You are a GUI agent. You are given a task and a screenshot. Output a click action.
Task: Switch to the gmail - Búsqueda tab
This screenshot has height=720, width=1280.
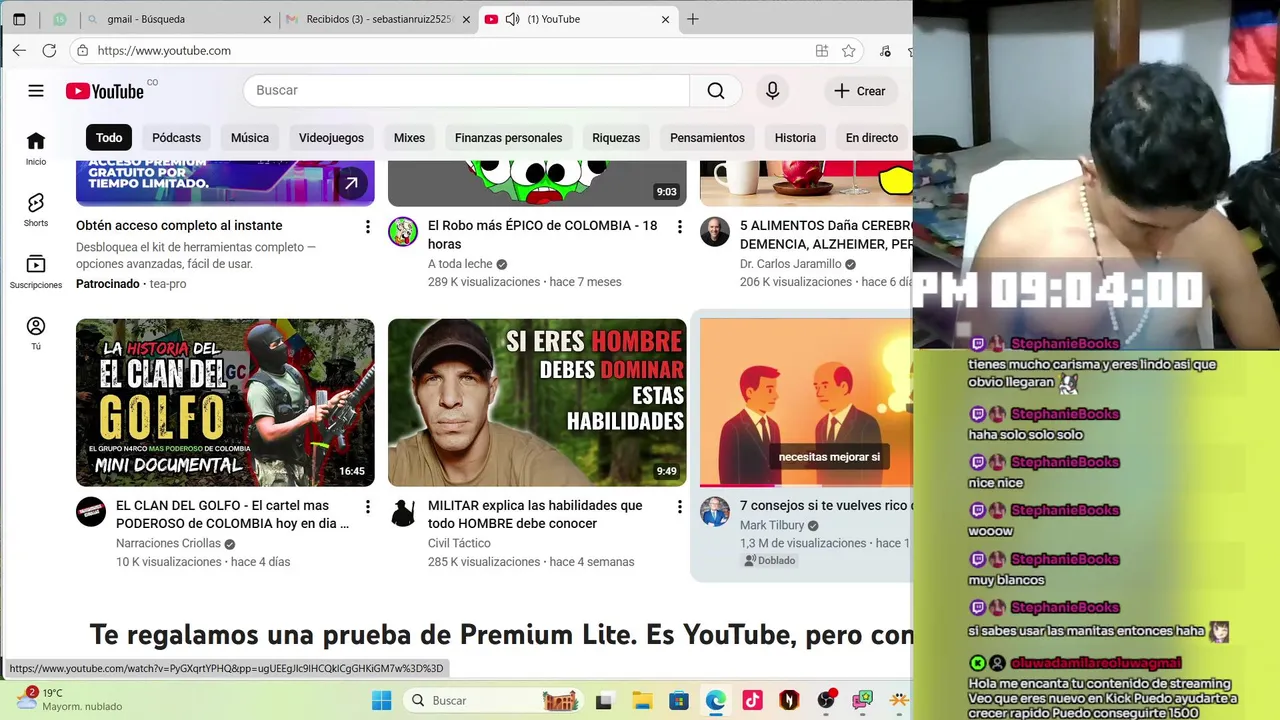pyautogui.click(x=176, y=19)
